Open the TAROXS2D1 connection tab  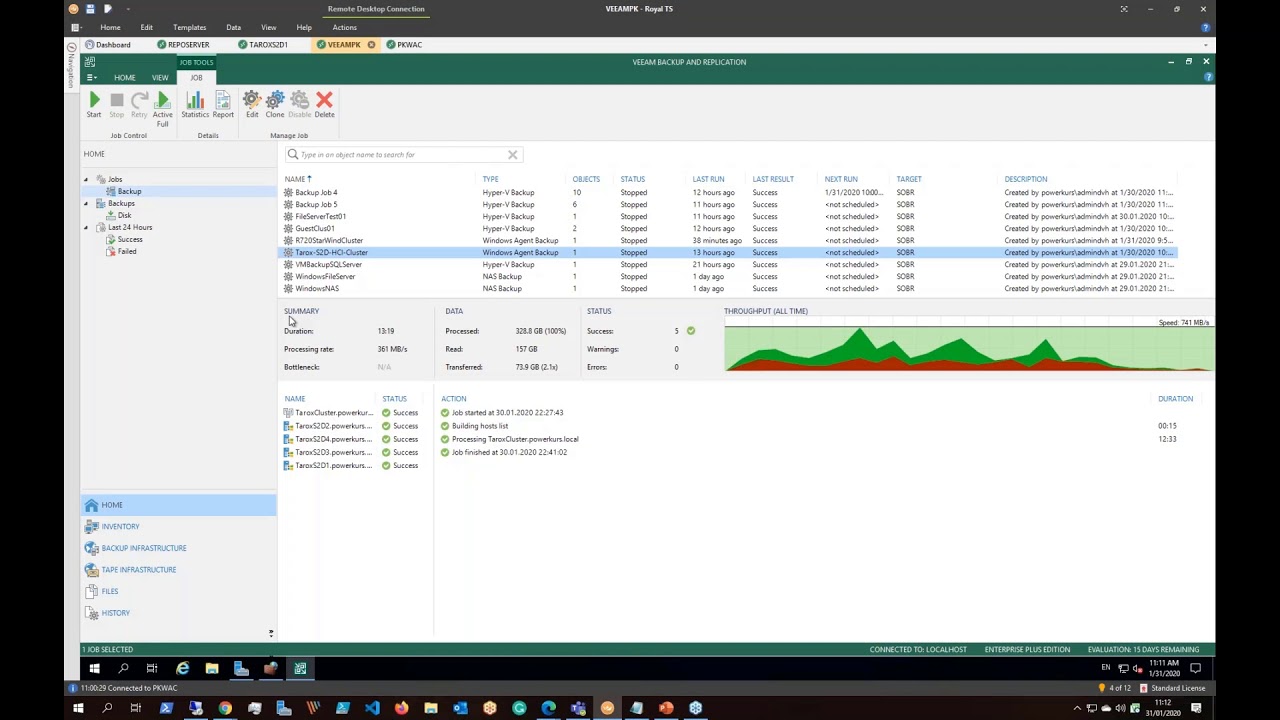tap(263, 44)
